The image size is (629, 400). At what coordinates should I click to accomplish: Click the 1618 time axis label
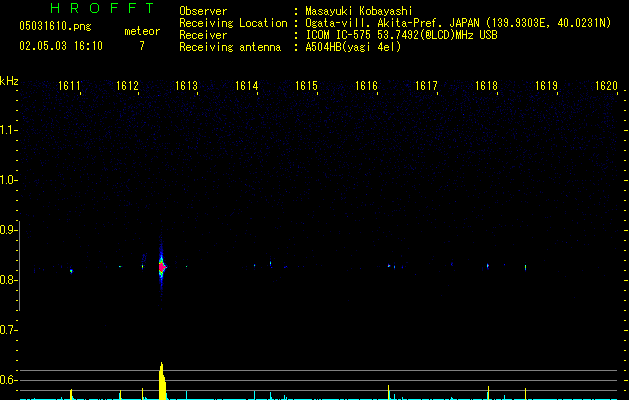point(486,86)
